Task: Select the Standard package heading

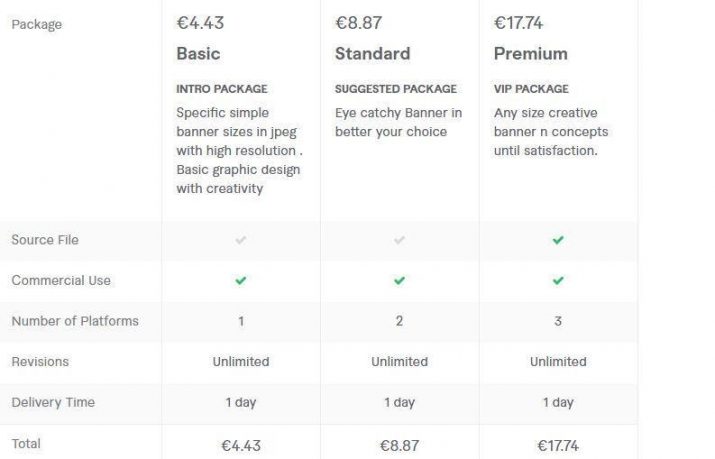Action: click(373, 54)
